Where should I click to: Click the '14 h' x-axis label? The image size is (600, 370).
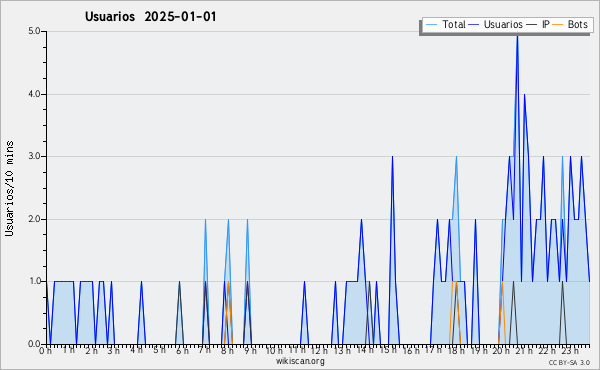click(x=365, y=350)
